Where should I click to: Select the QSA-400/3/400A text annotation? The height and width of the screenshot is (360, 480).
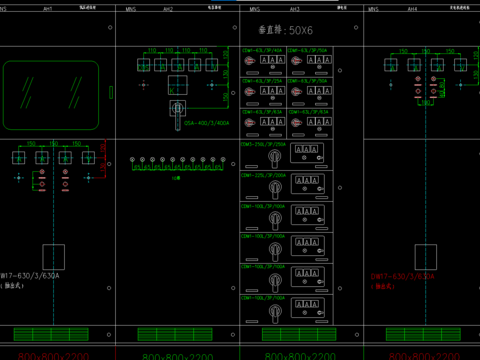(x=207, y=123)
